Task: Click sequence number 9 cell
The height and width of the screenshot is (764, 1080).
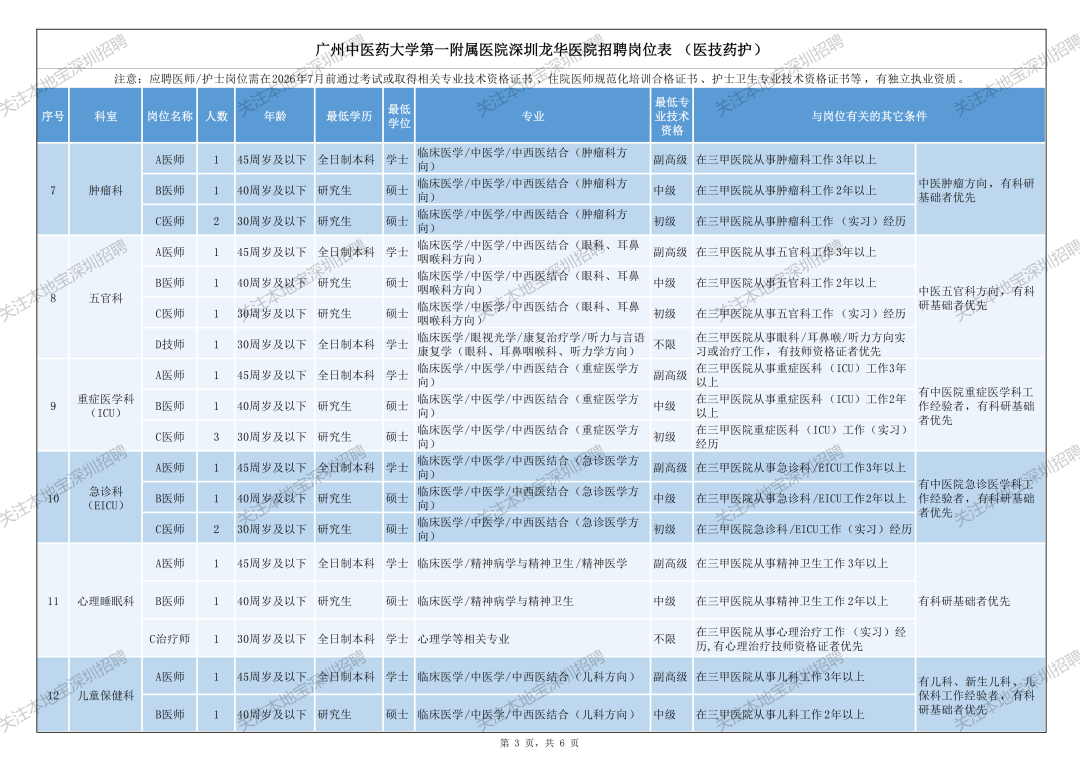Action: click(53, 406)
